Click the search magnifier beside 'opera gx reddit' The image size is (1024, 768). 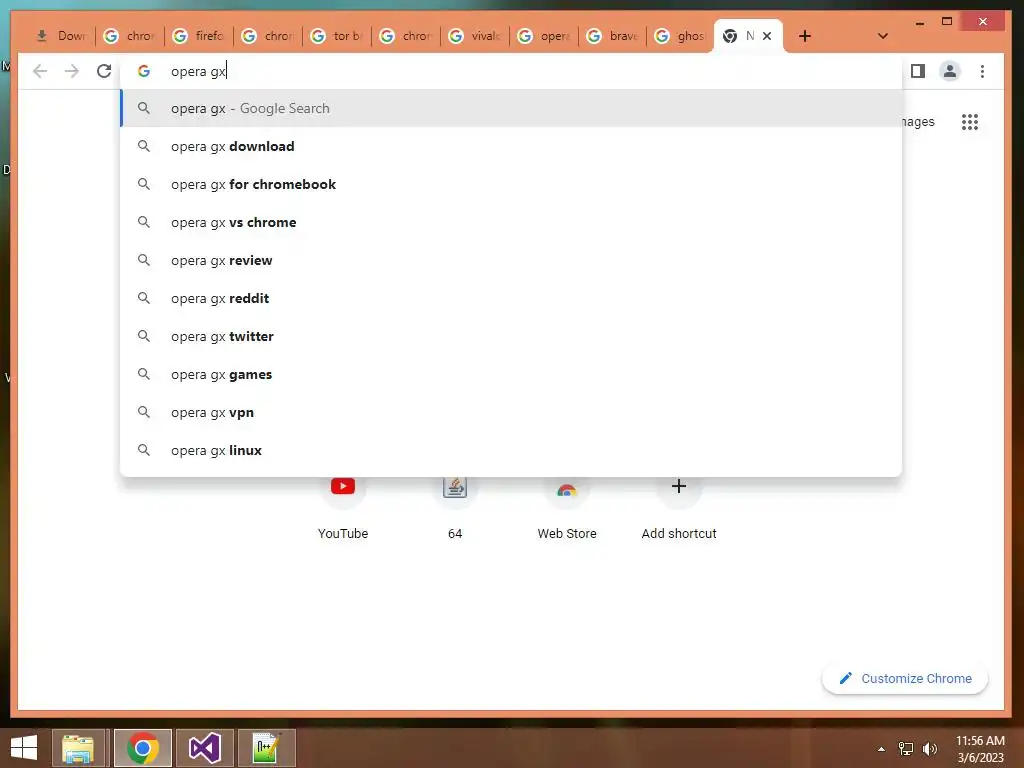coord(144,298)
